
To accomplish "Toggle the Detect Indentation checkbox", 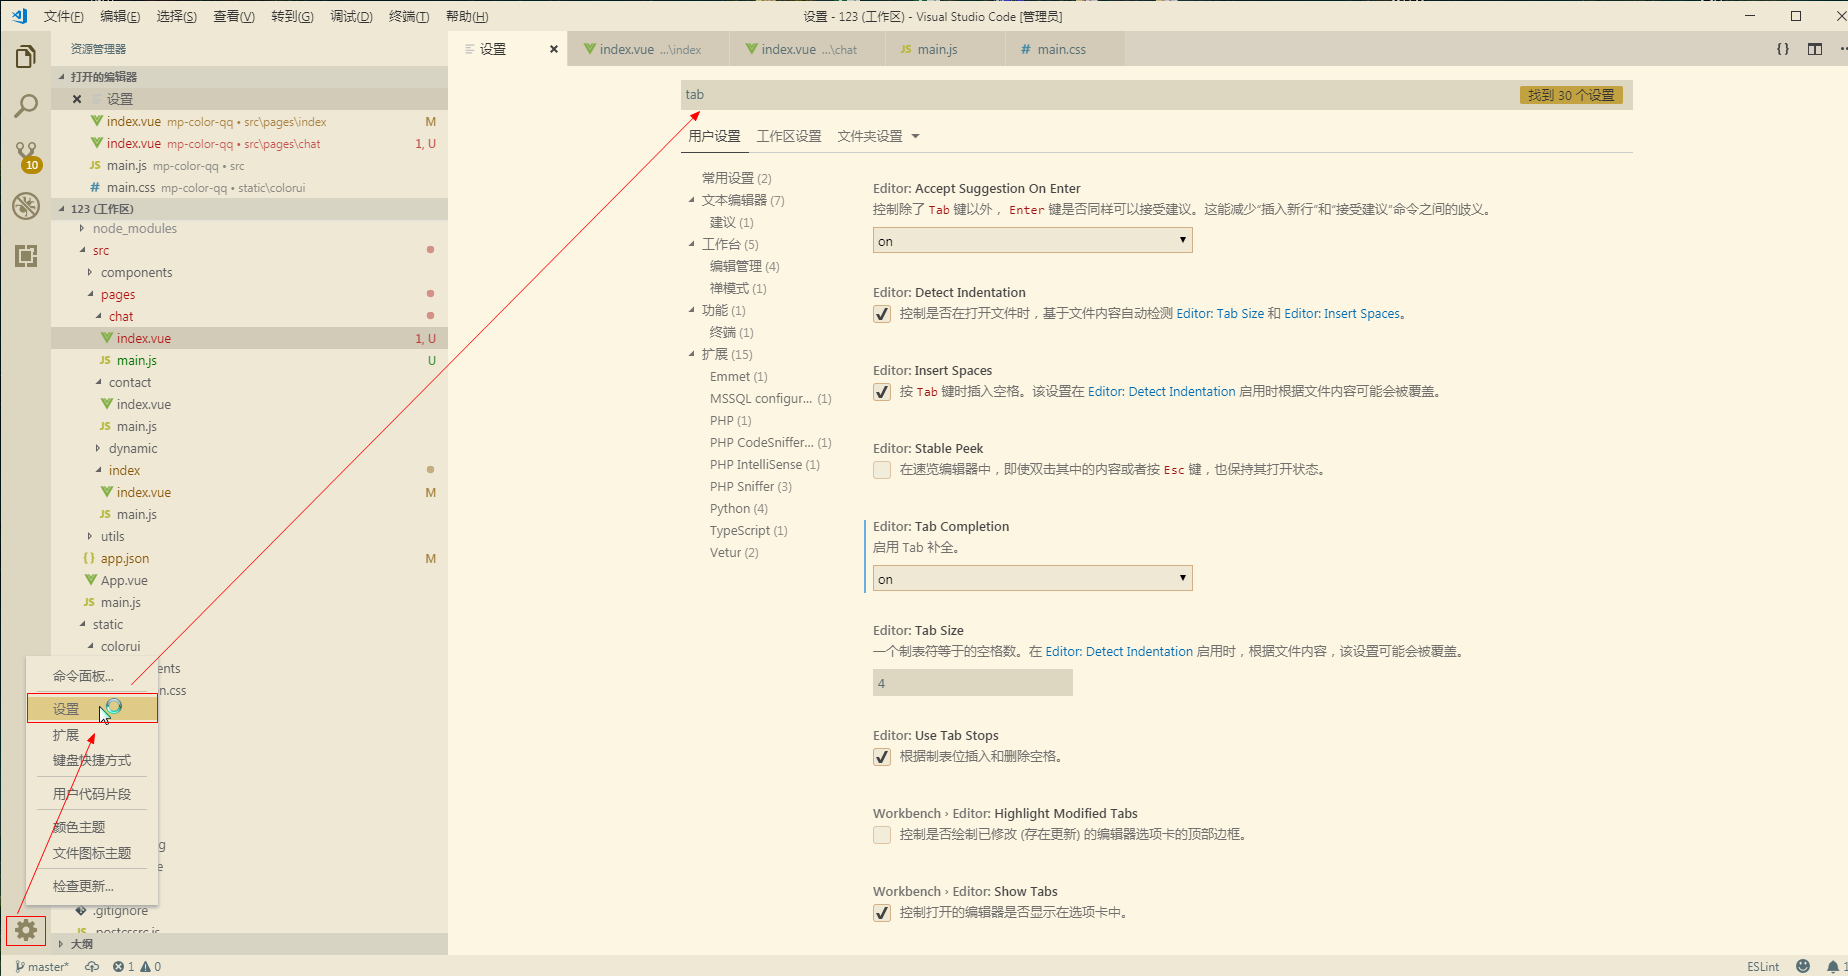I will tap(882, 314).
